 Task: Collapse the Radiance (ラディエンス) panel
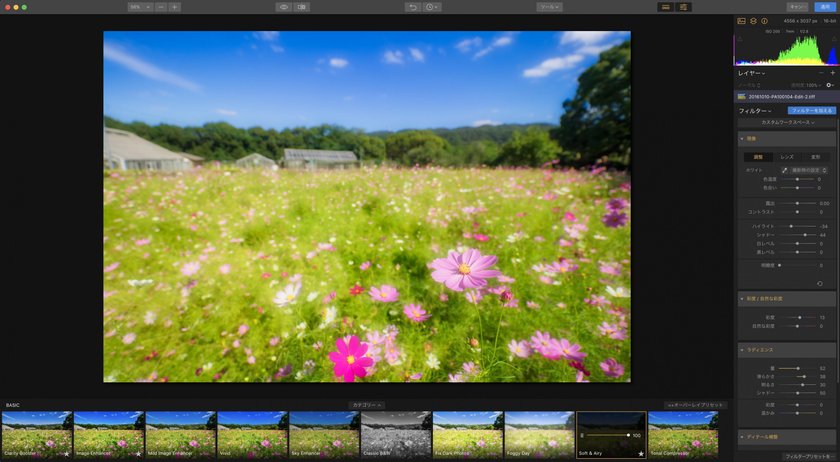[742, 350]
